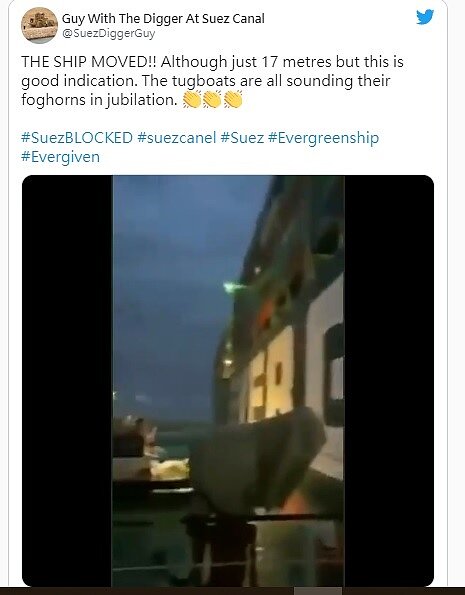Follow the #suezcanel hashtag link
The height and width of the screenshot is (595, 465).
177,137
